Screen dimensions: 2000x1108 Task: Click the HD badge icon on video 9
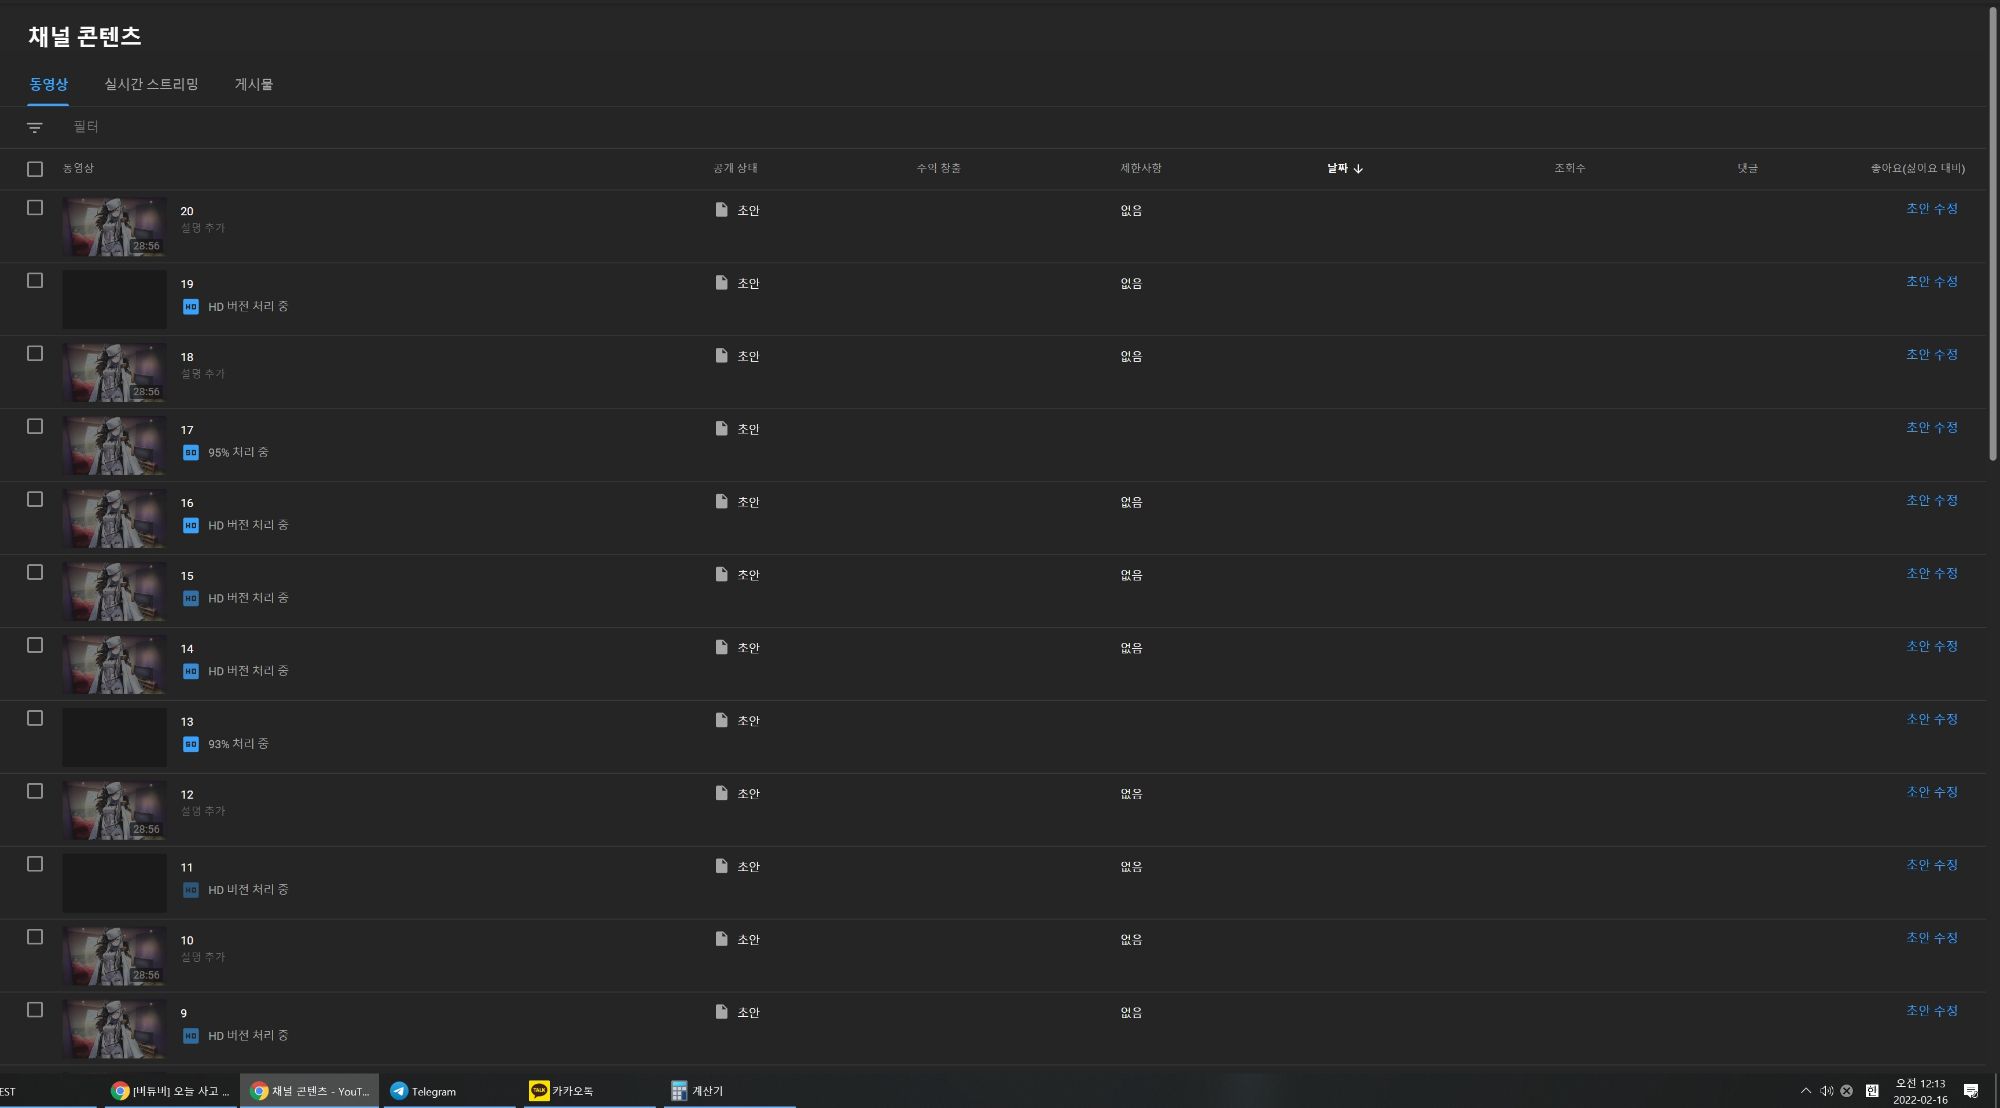click(x=190, y=1036)
